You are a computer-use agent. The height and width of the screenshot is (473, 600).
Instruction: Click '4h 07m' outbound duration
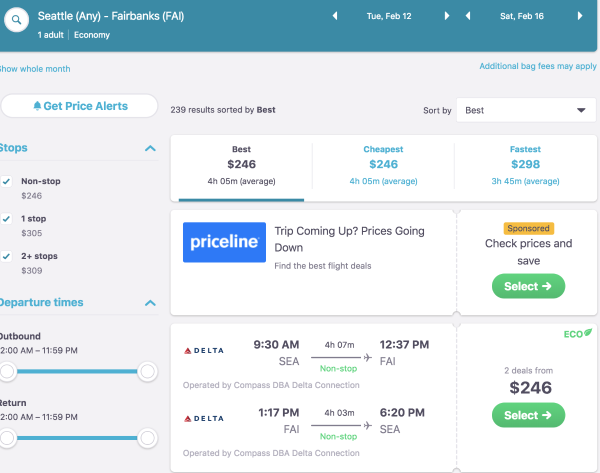click(339, 345)
